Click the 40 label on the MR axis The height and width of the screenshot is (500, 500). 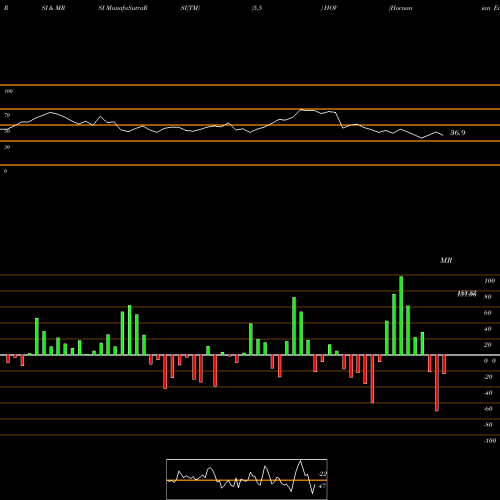tap(488, 329)
